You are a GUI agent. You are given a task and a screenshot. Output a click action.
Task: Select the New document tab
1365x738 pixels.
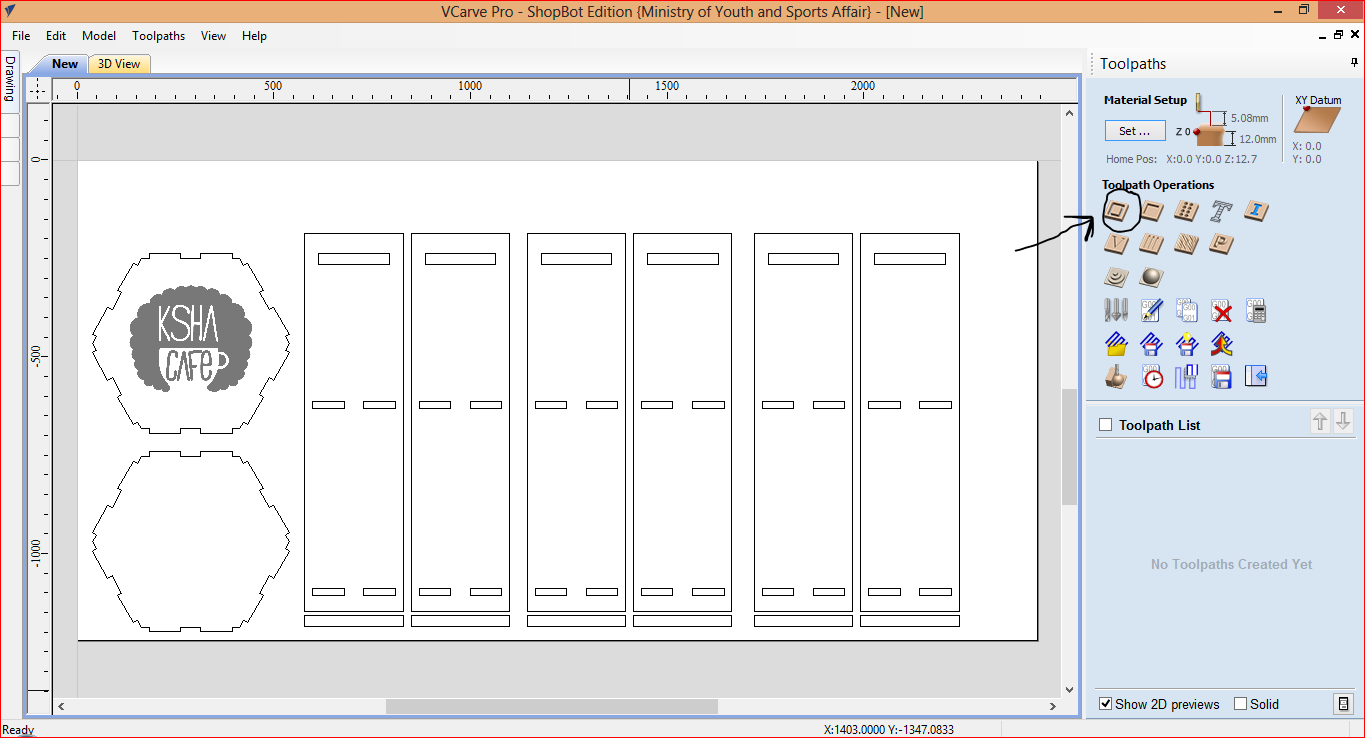tap(65, 64)
